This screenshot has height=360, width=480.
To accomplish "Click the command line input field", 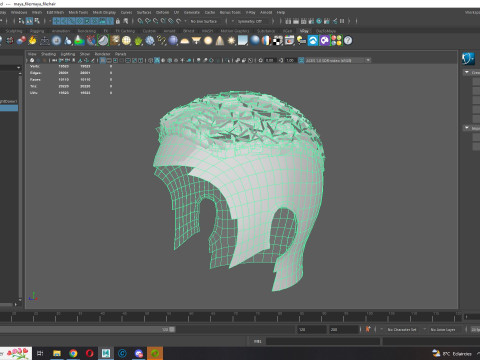I will click(323, 341).
